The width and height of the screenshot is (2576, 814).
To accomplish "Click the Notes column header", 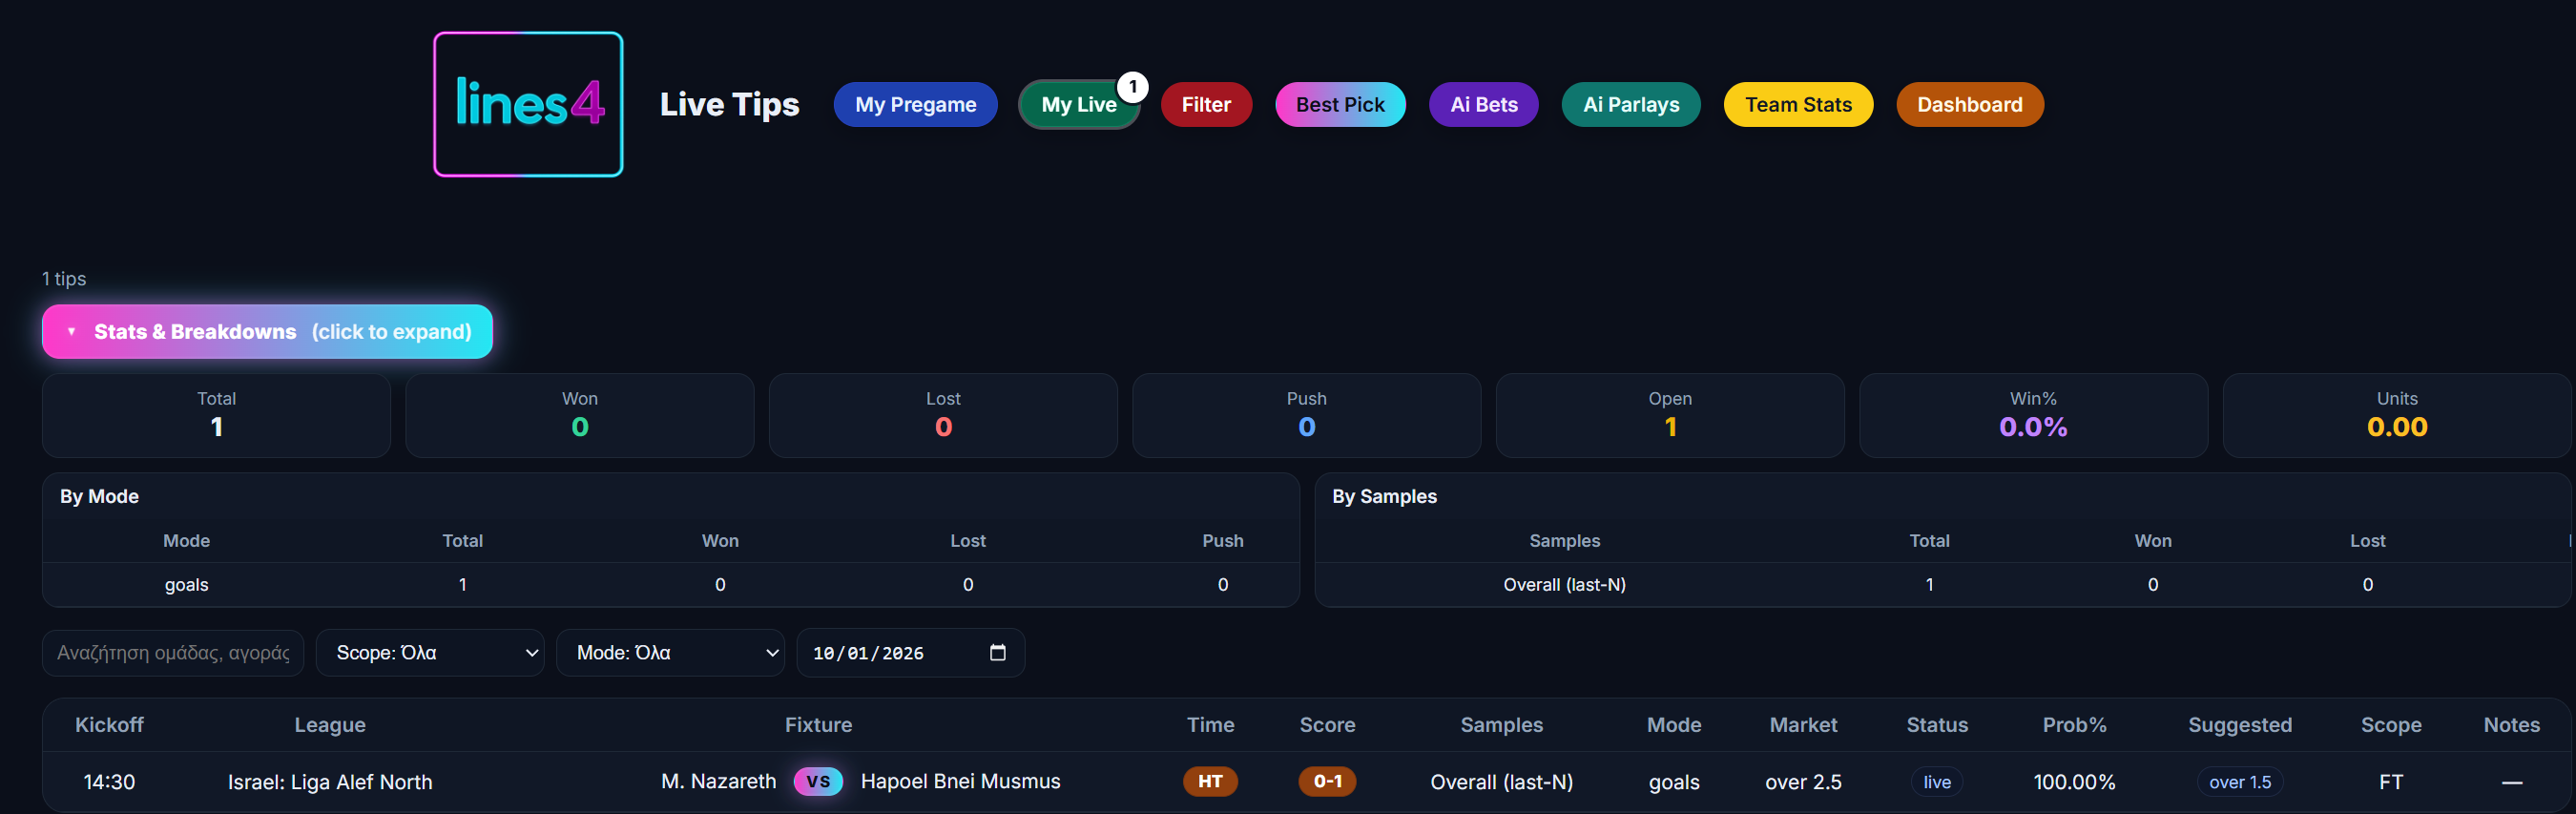I will click(x=2511, y=725).
